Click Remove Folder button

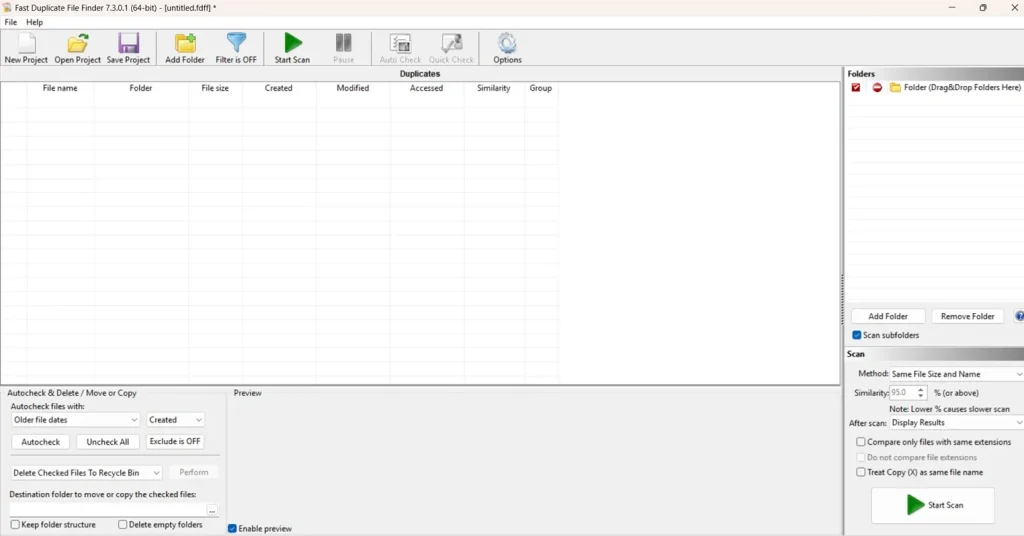pyautogui.click(x=967, y=316)
